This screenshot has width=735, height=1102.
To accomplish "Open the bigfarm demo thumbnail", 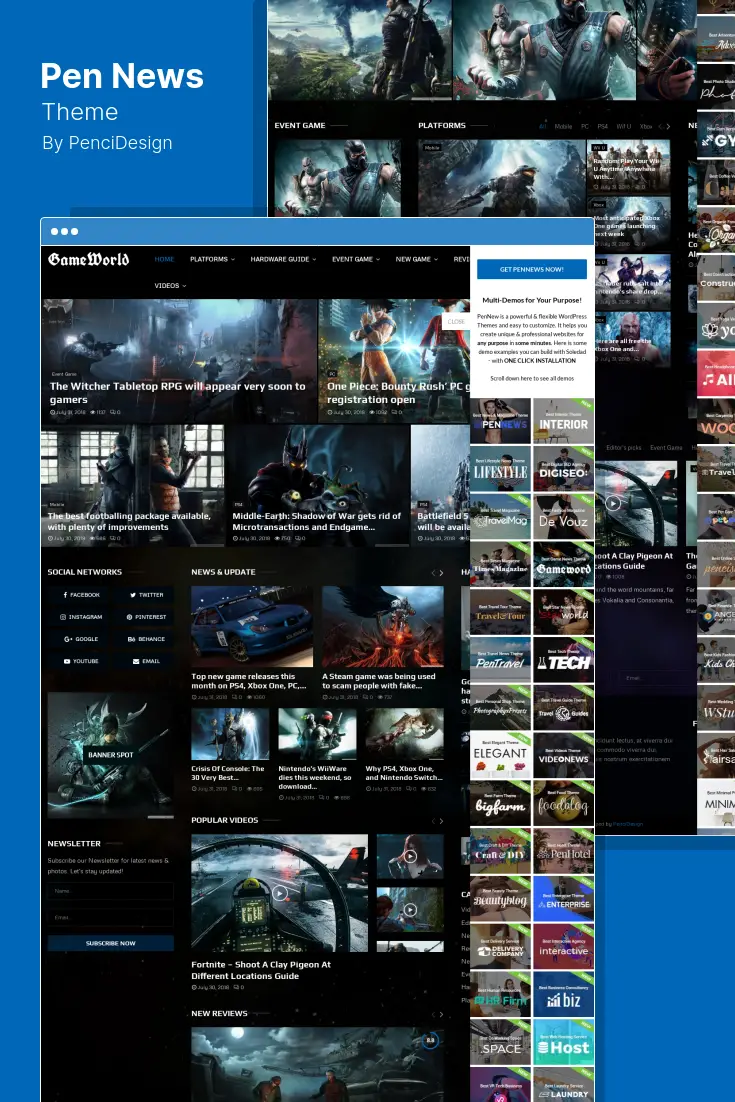I will tap(500, 803).
